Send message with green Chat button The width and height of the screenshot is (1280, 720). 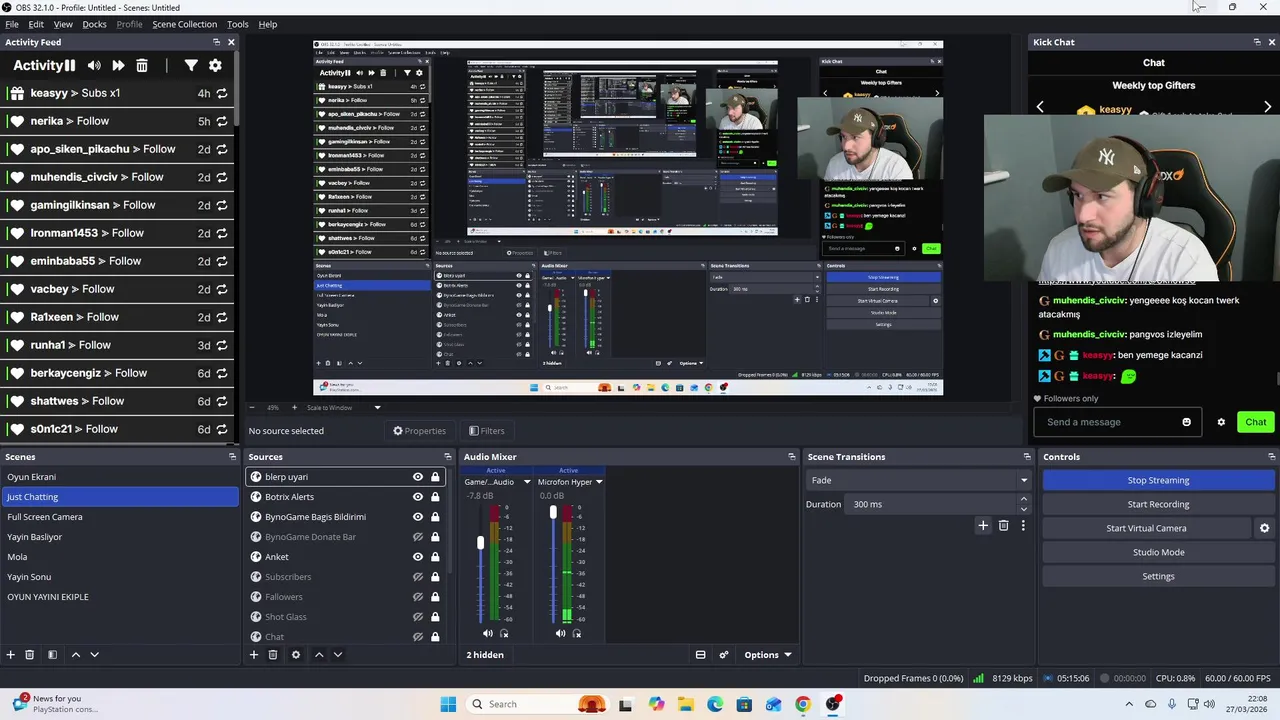click(1255, 422)
